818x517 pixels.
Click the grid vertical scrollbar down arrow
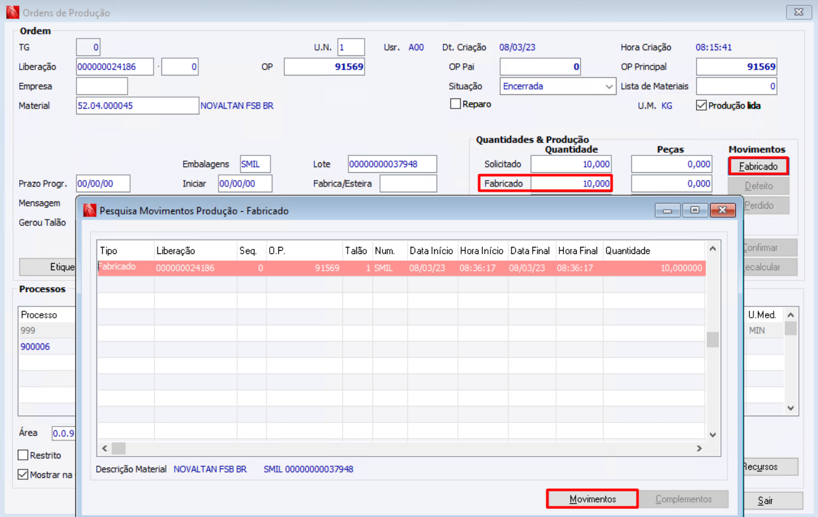pyautogui.click(x=713, y=435)
